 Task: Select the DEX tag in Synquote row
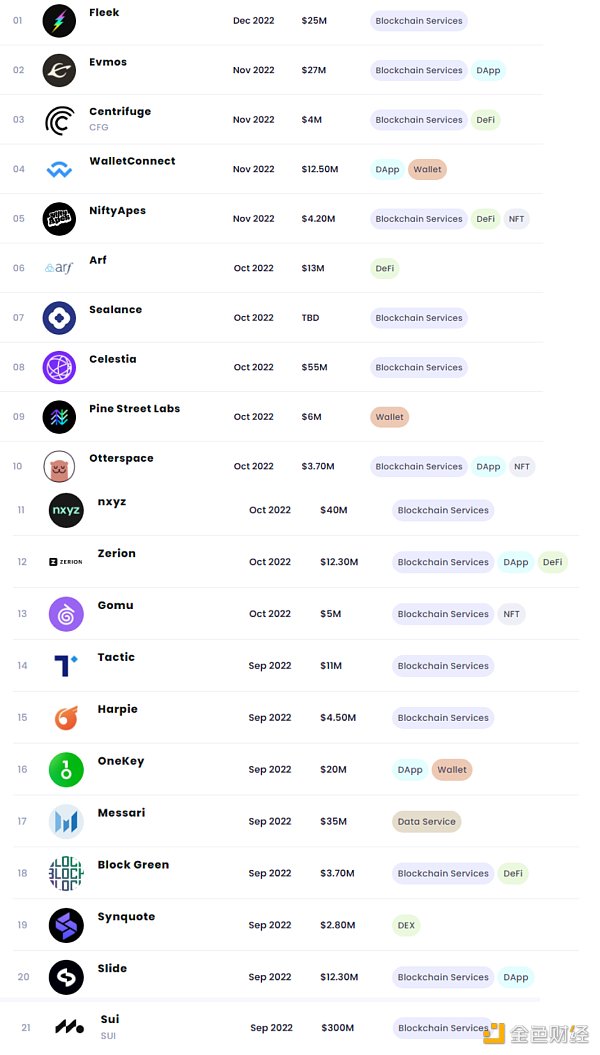pyautogui.click(x=406, y=925)
